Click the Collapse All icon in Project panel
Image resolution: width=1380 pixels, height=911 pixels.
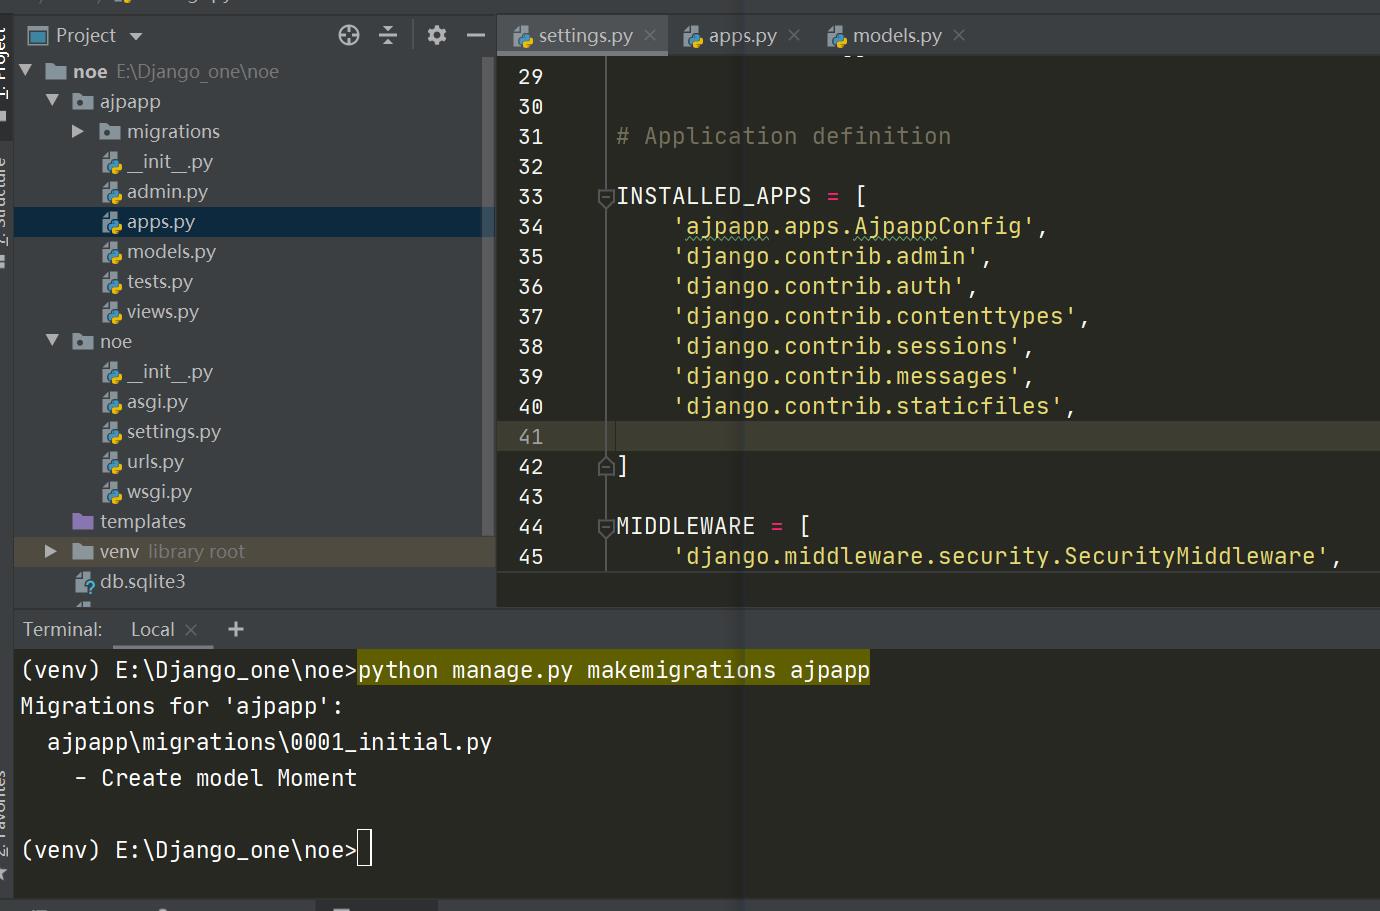pyautogui.click(x=388, y=36)
